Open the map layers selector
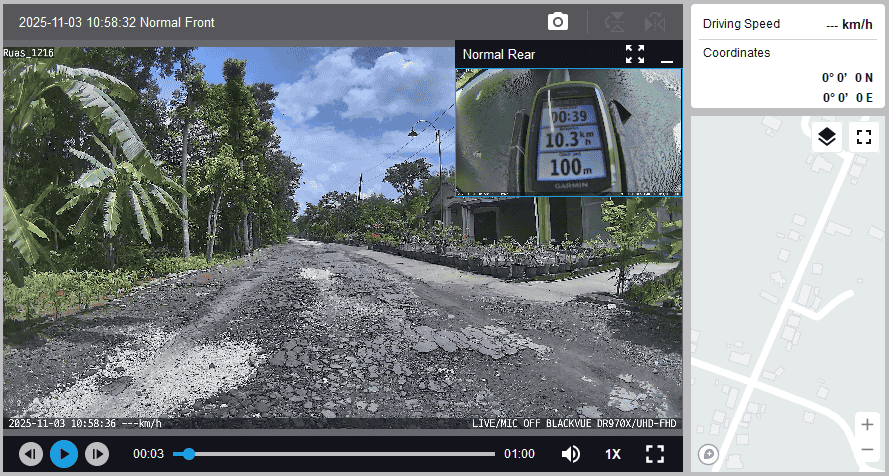This screenshot has height=476, width=889. (x=826, y=137)
